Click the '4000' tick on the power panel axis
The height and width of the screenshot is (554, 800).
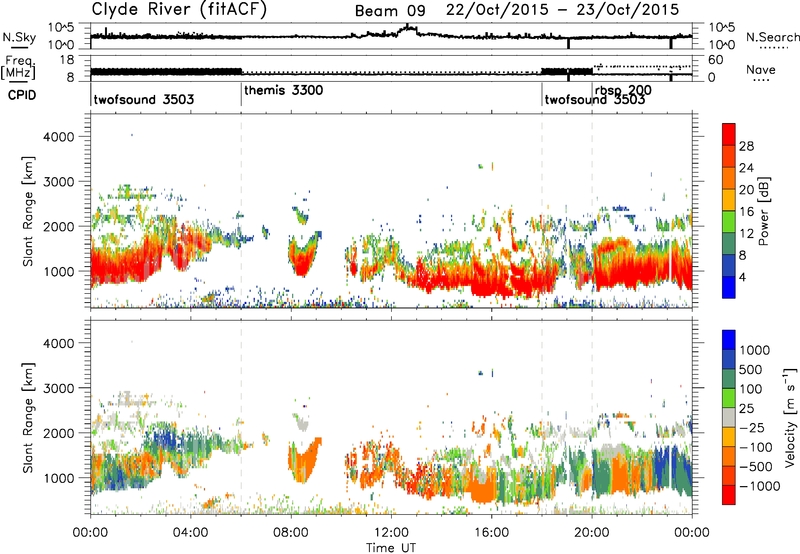59,137
